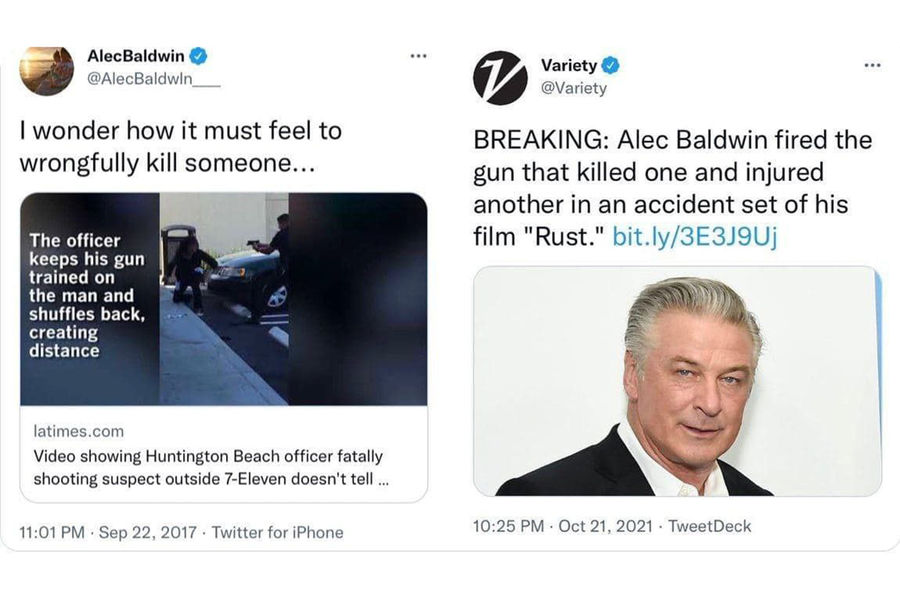Click the AlecBaldwin profile avatar picture

coord(46,70)
